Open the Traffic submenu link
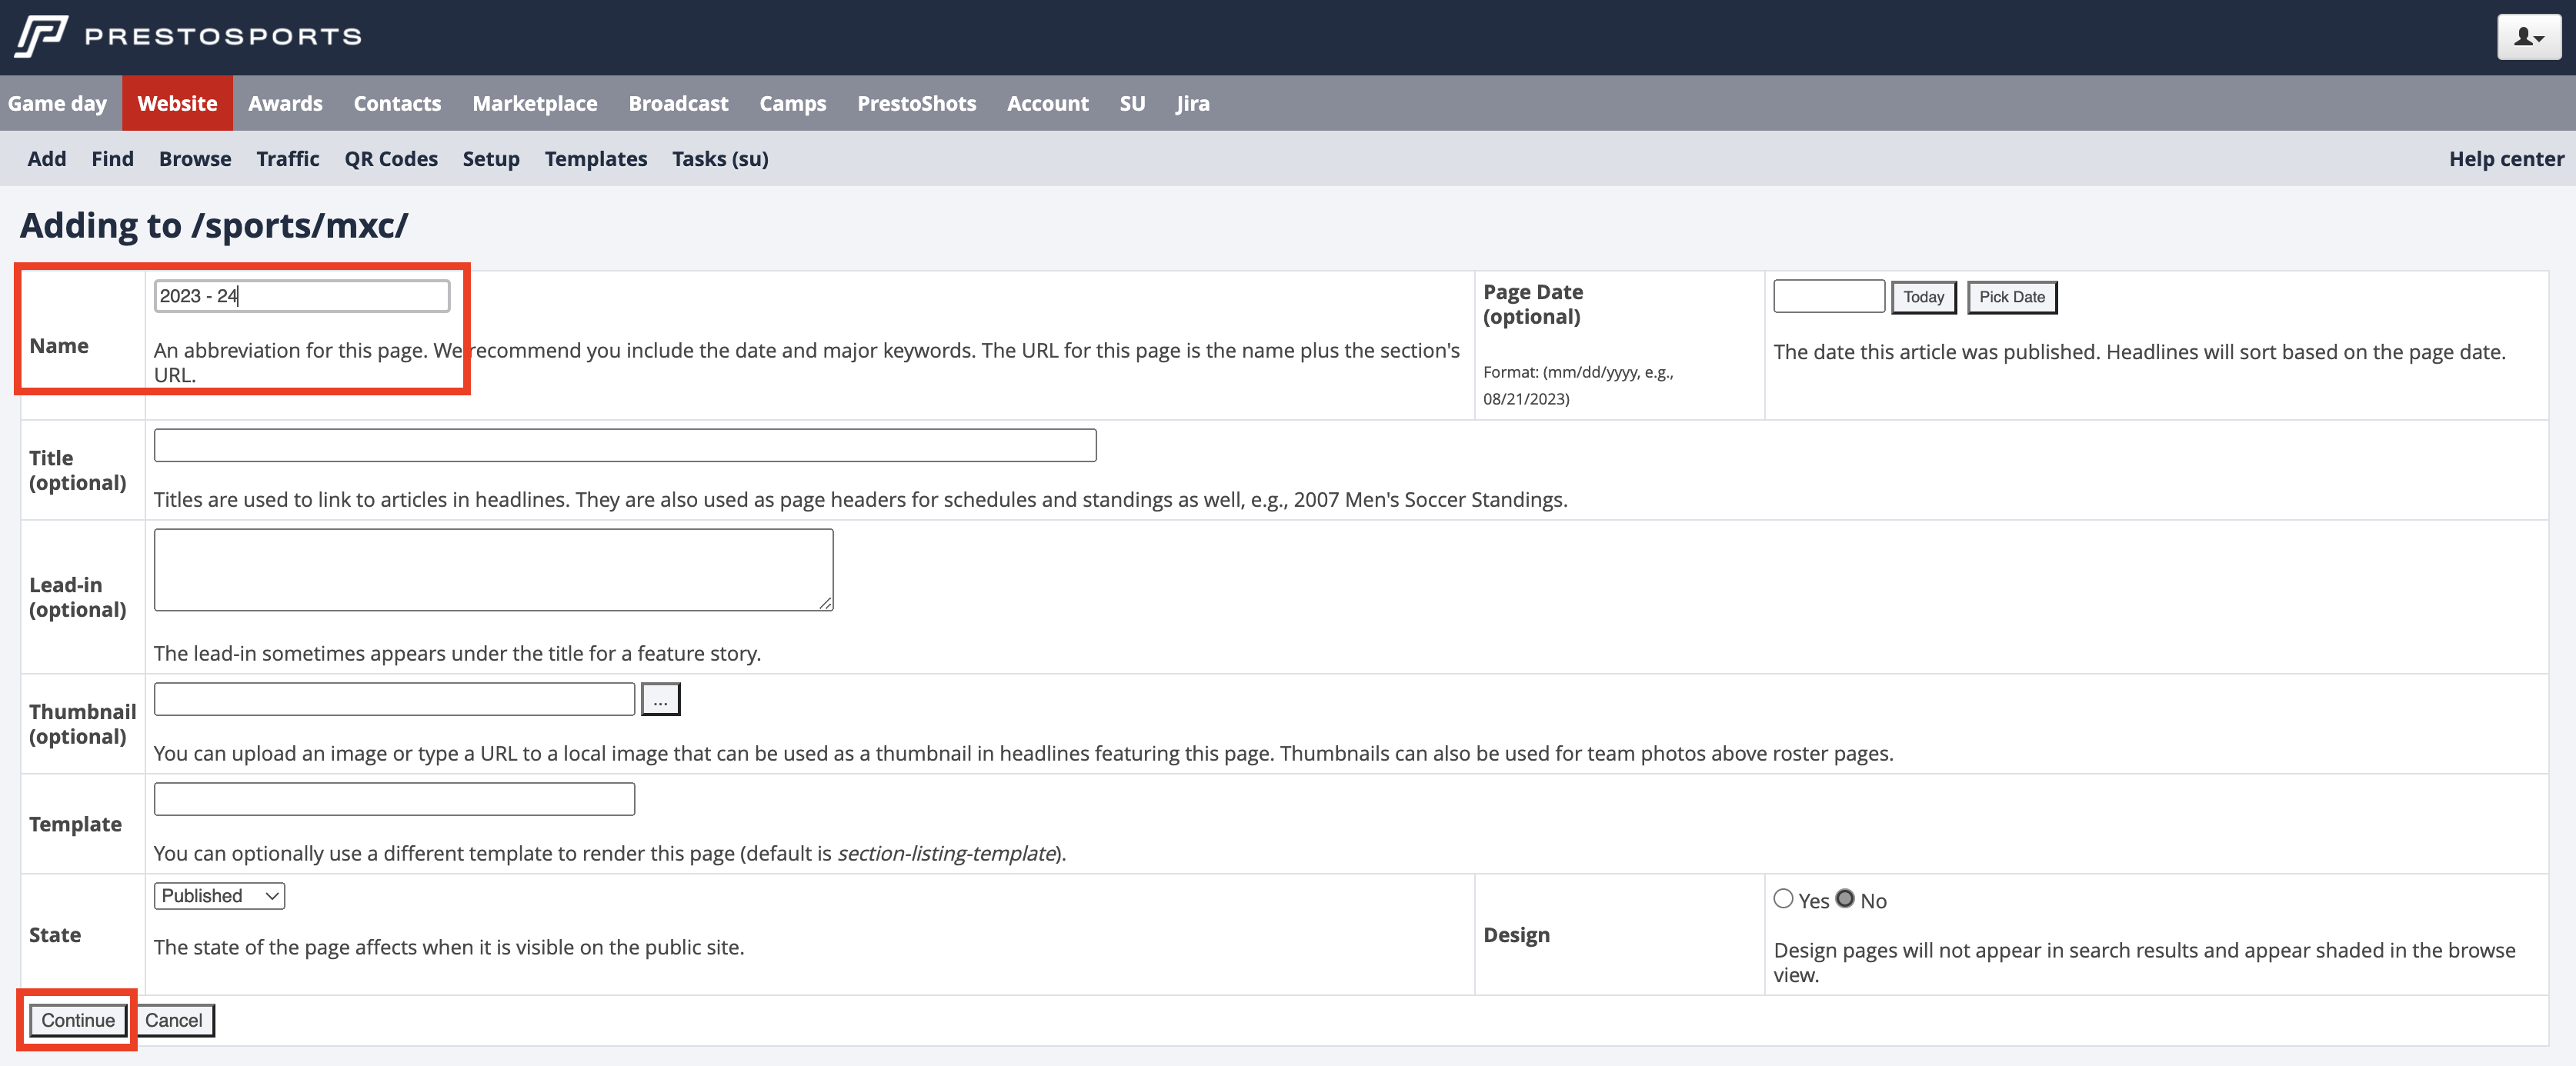 (x=288, y=158)
